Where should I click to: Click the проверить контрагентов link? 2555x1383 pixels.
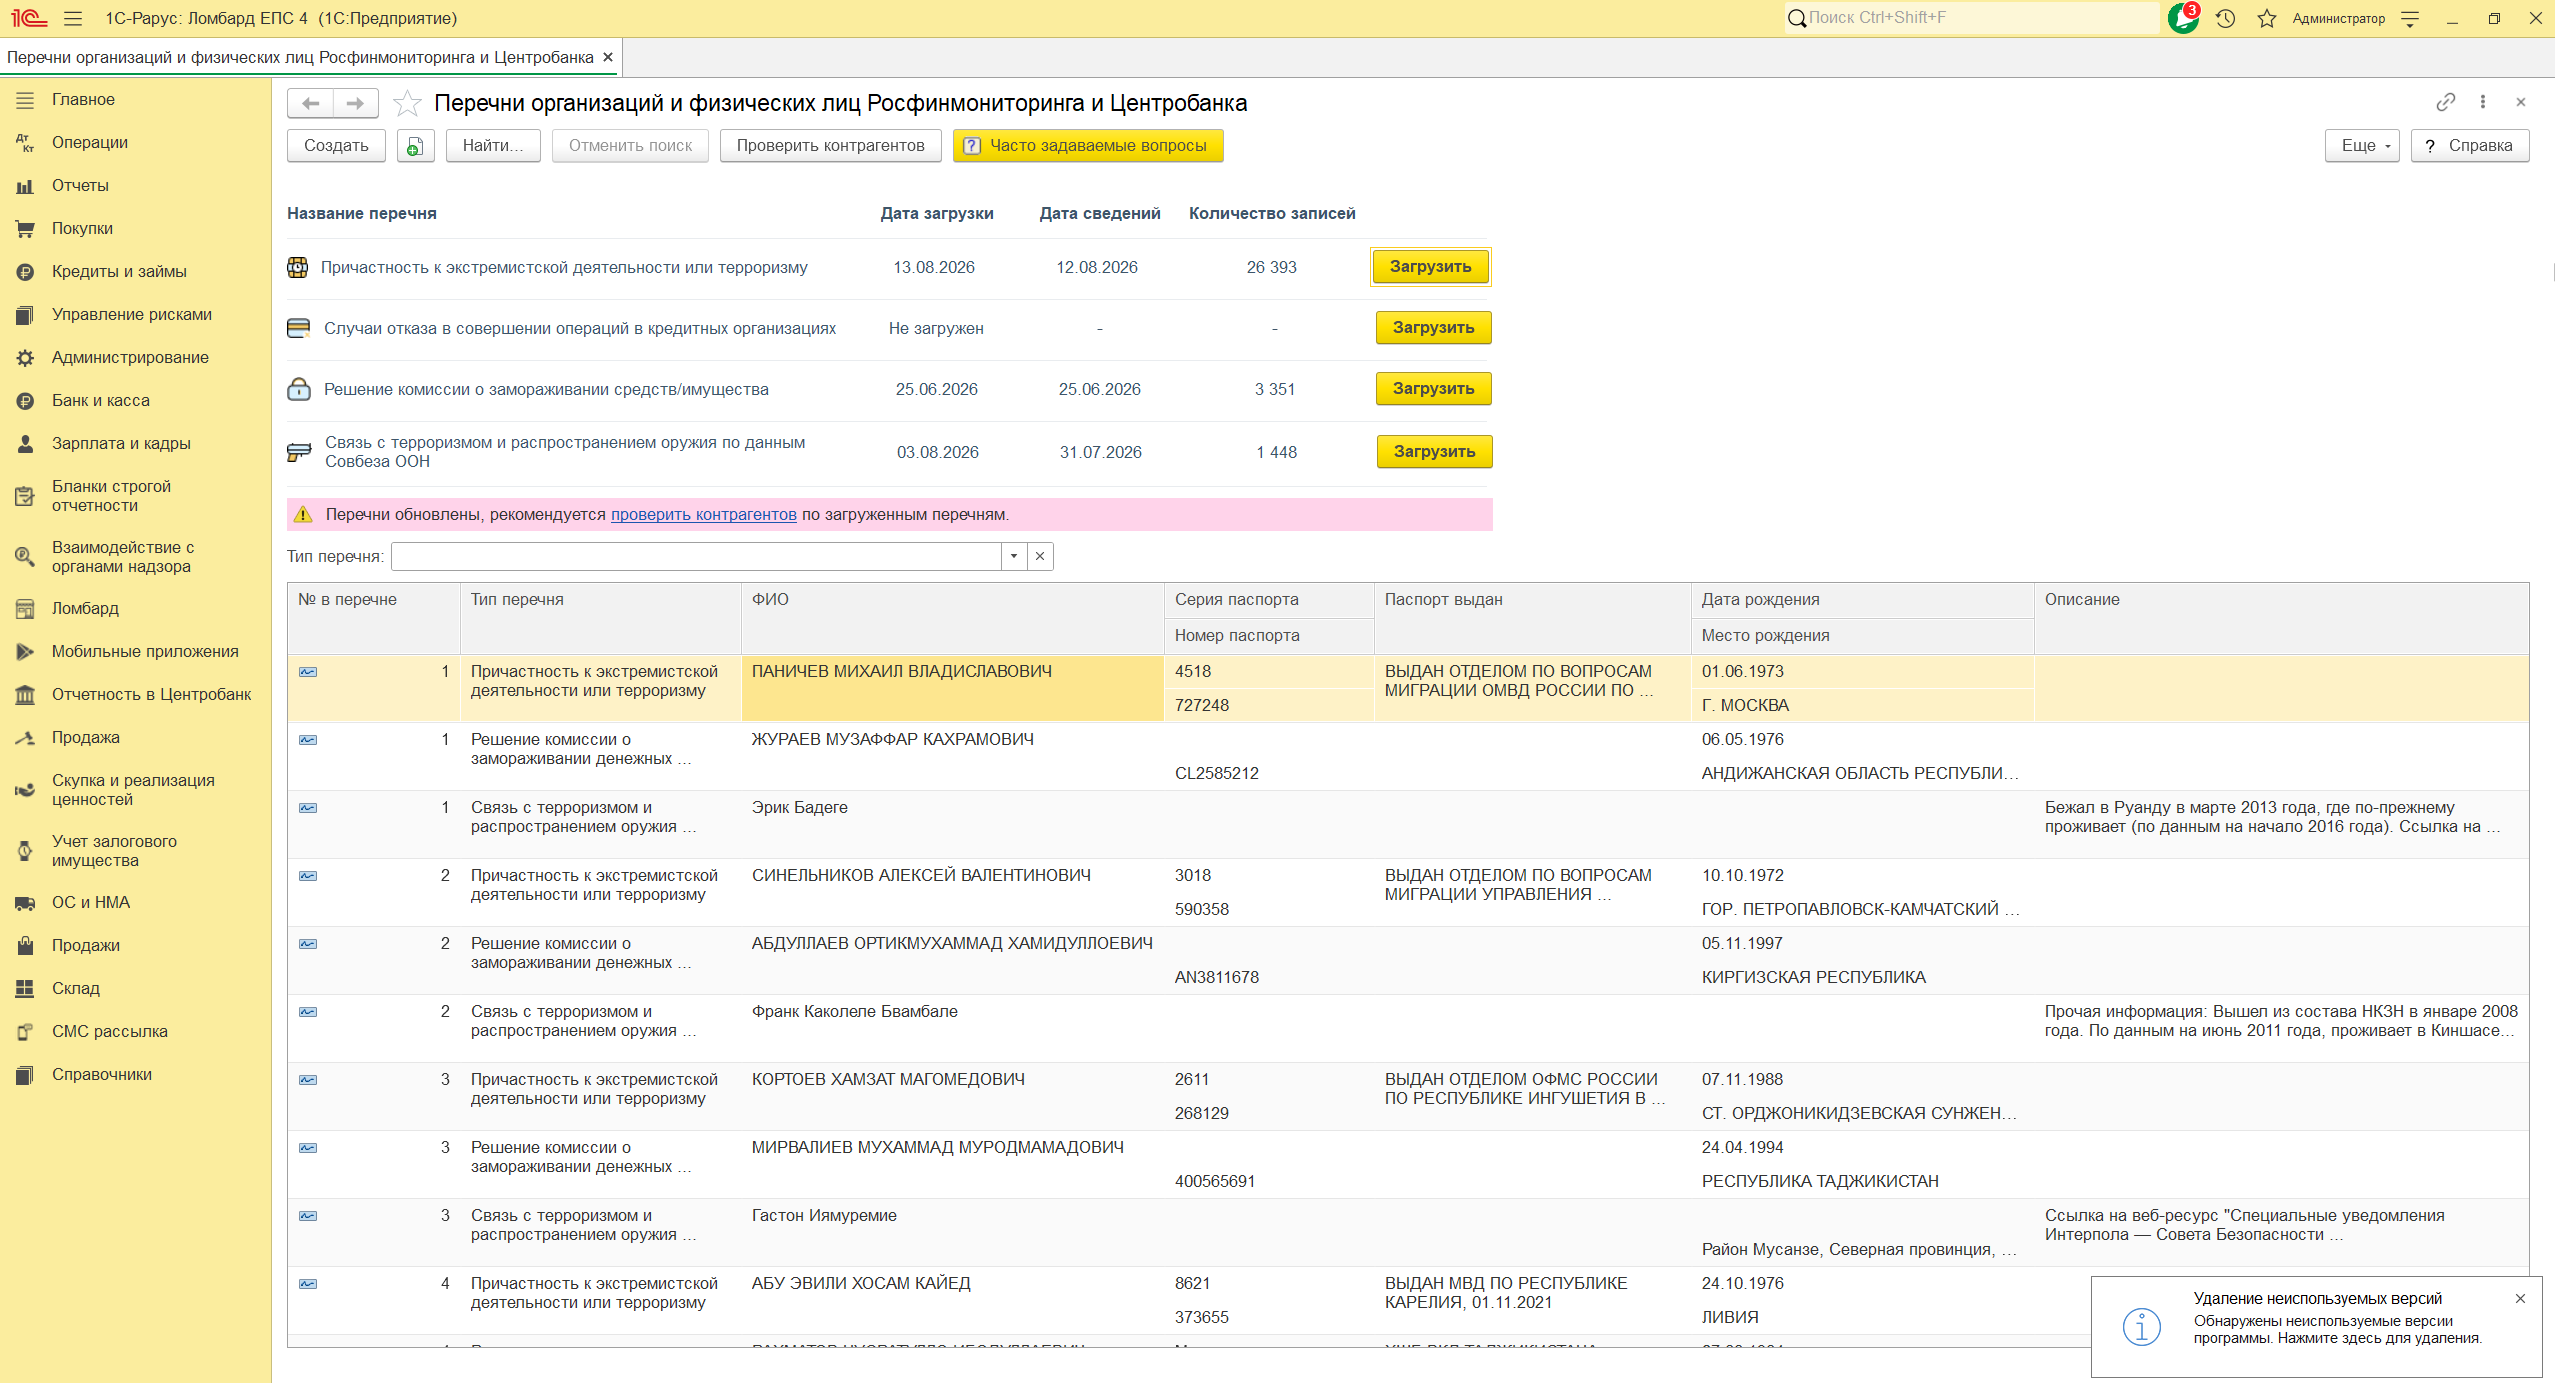click(x=704, y=514)
